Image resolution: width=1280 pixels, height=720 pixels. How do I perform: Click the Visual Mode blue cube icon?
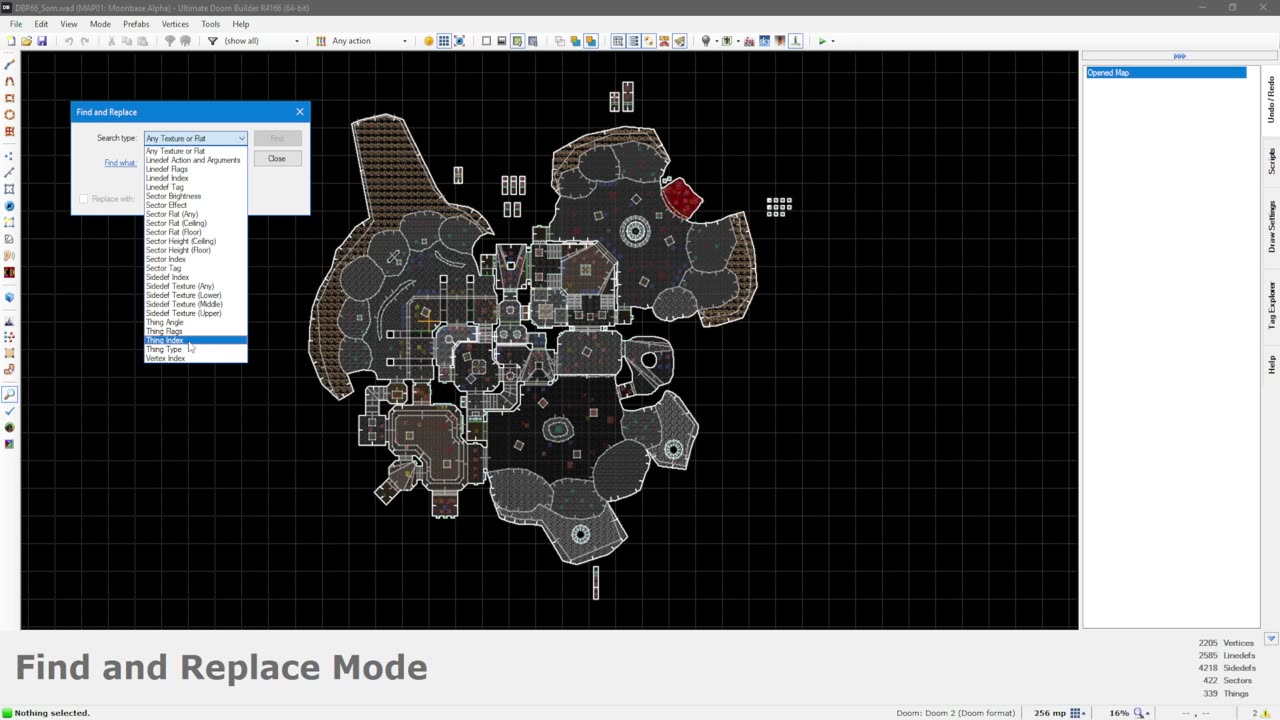coord(10,297)
